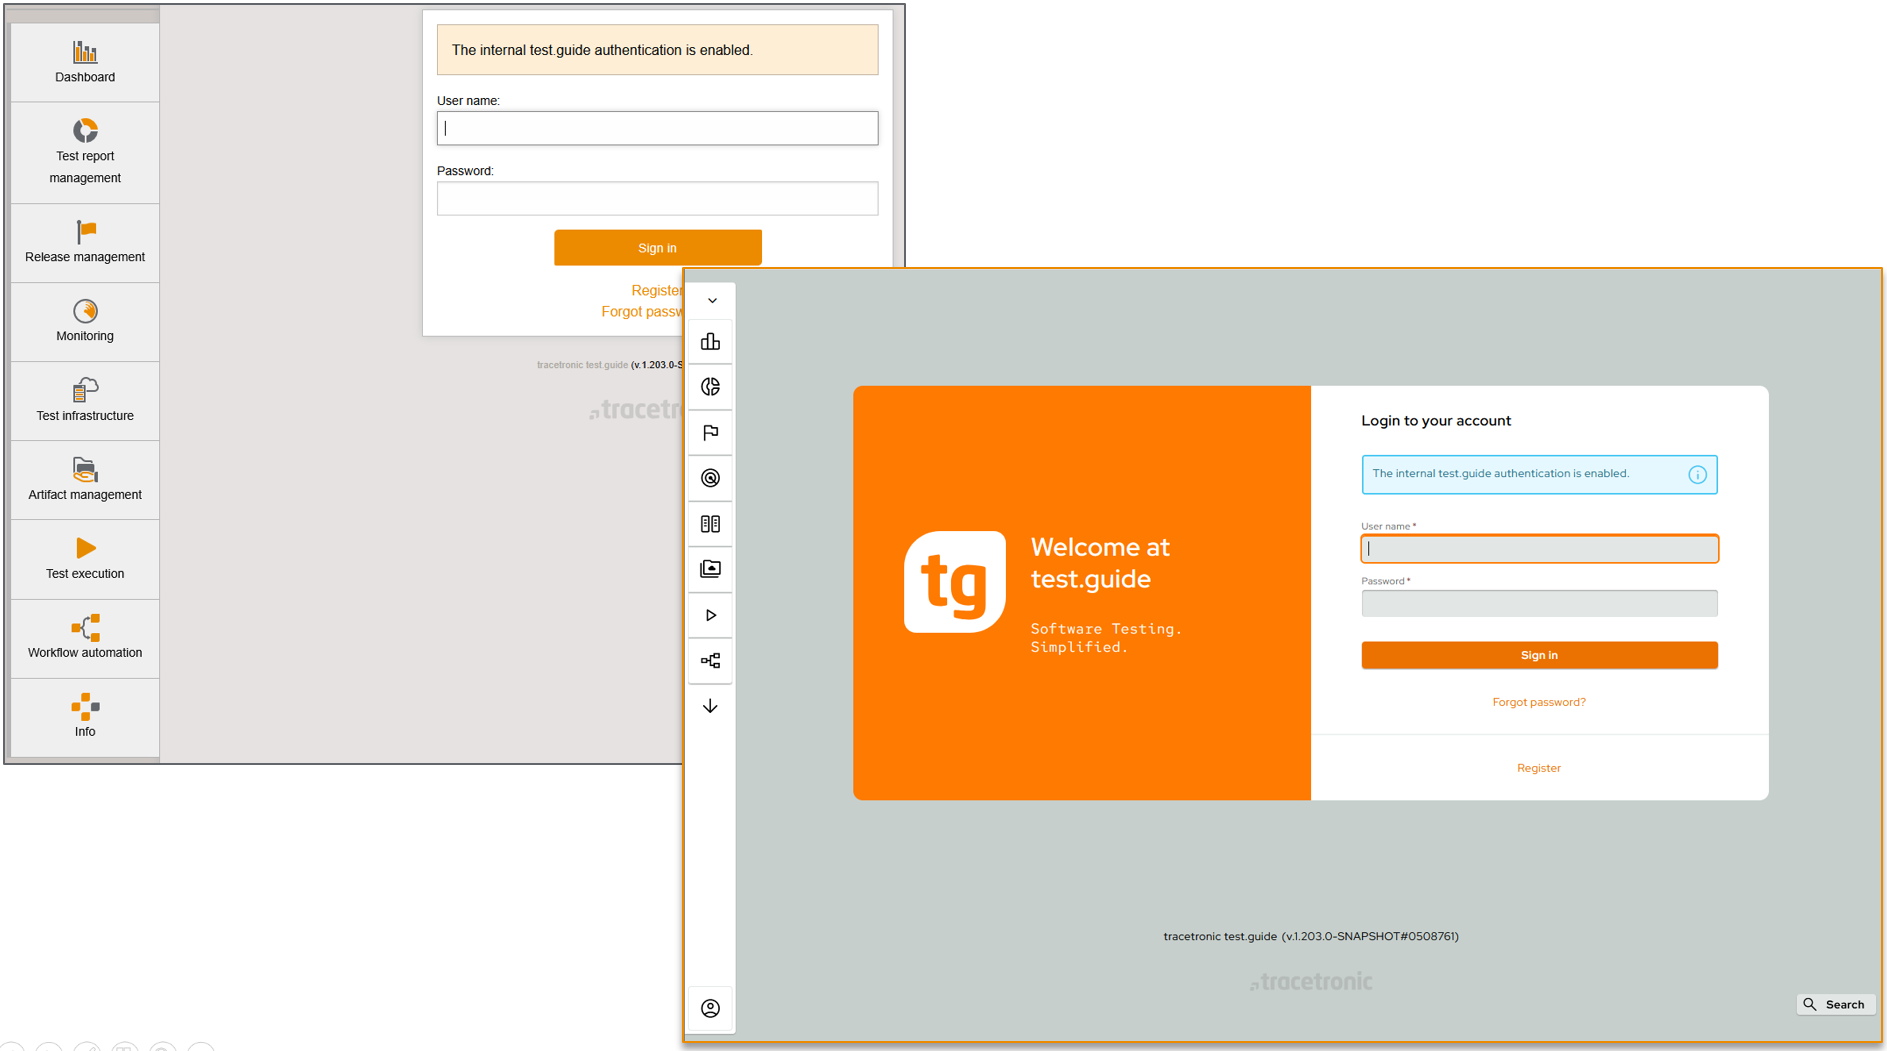Click the Register link below Sign in
The width and height of the screenshot is (1887, 1051).
1539,767
